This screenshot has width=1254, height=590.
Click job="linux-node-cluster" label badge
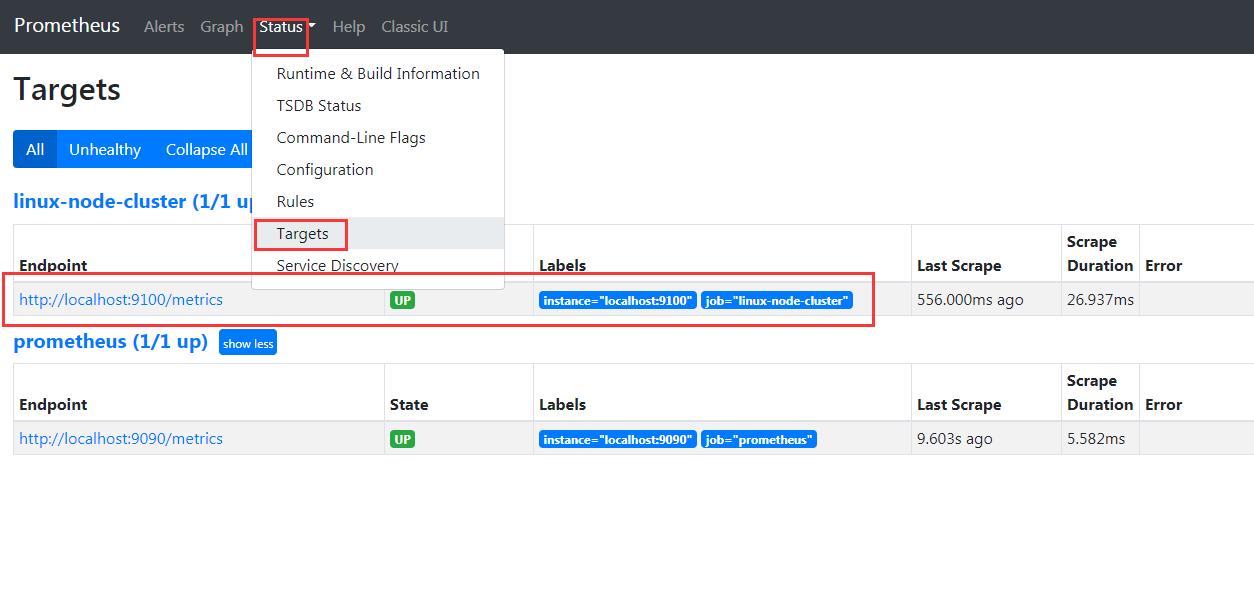(x=777, y=300)
